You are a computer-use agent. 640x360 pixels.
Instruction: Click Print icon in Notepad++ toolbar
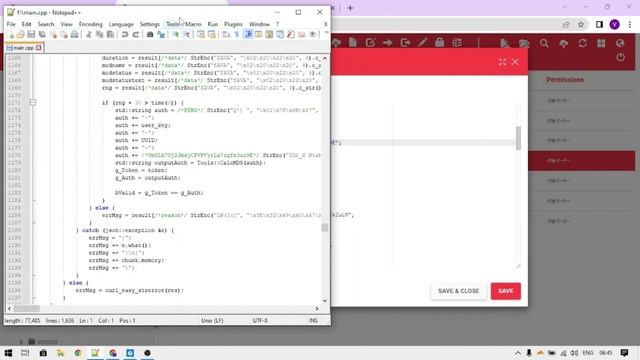tap(74, 35)
